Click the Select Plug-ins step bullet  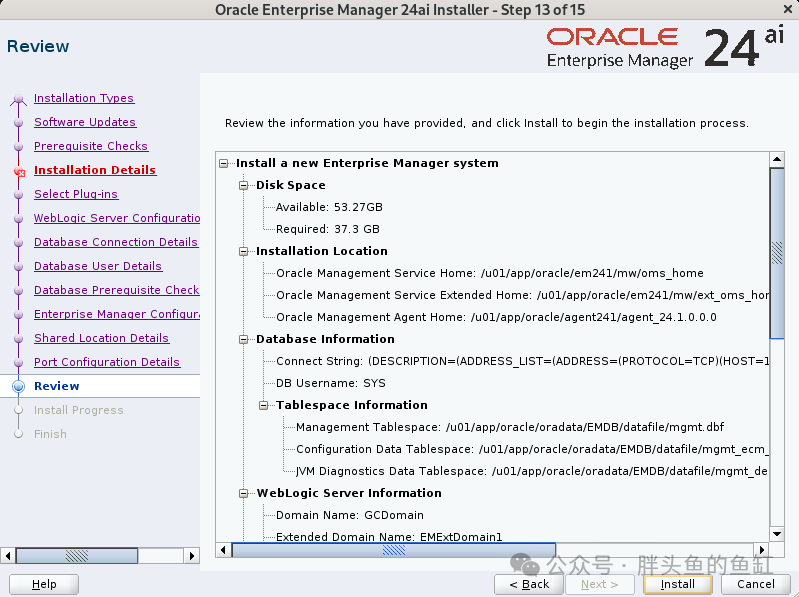coord(18,195)
